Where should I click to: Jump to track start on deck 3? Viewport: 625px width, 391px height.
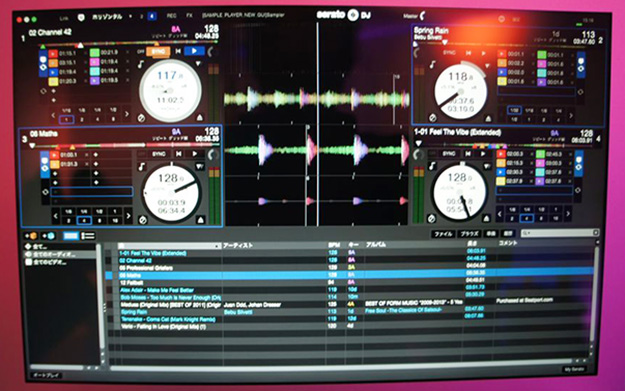[x=179, y=154]
